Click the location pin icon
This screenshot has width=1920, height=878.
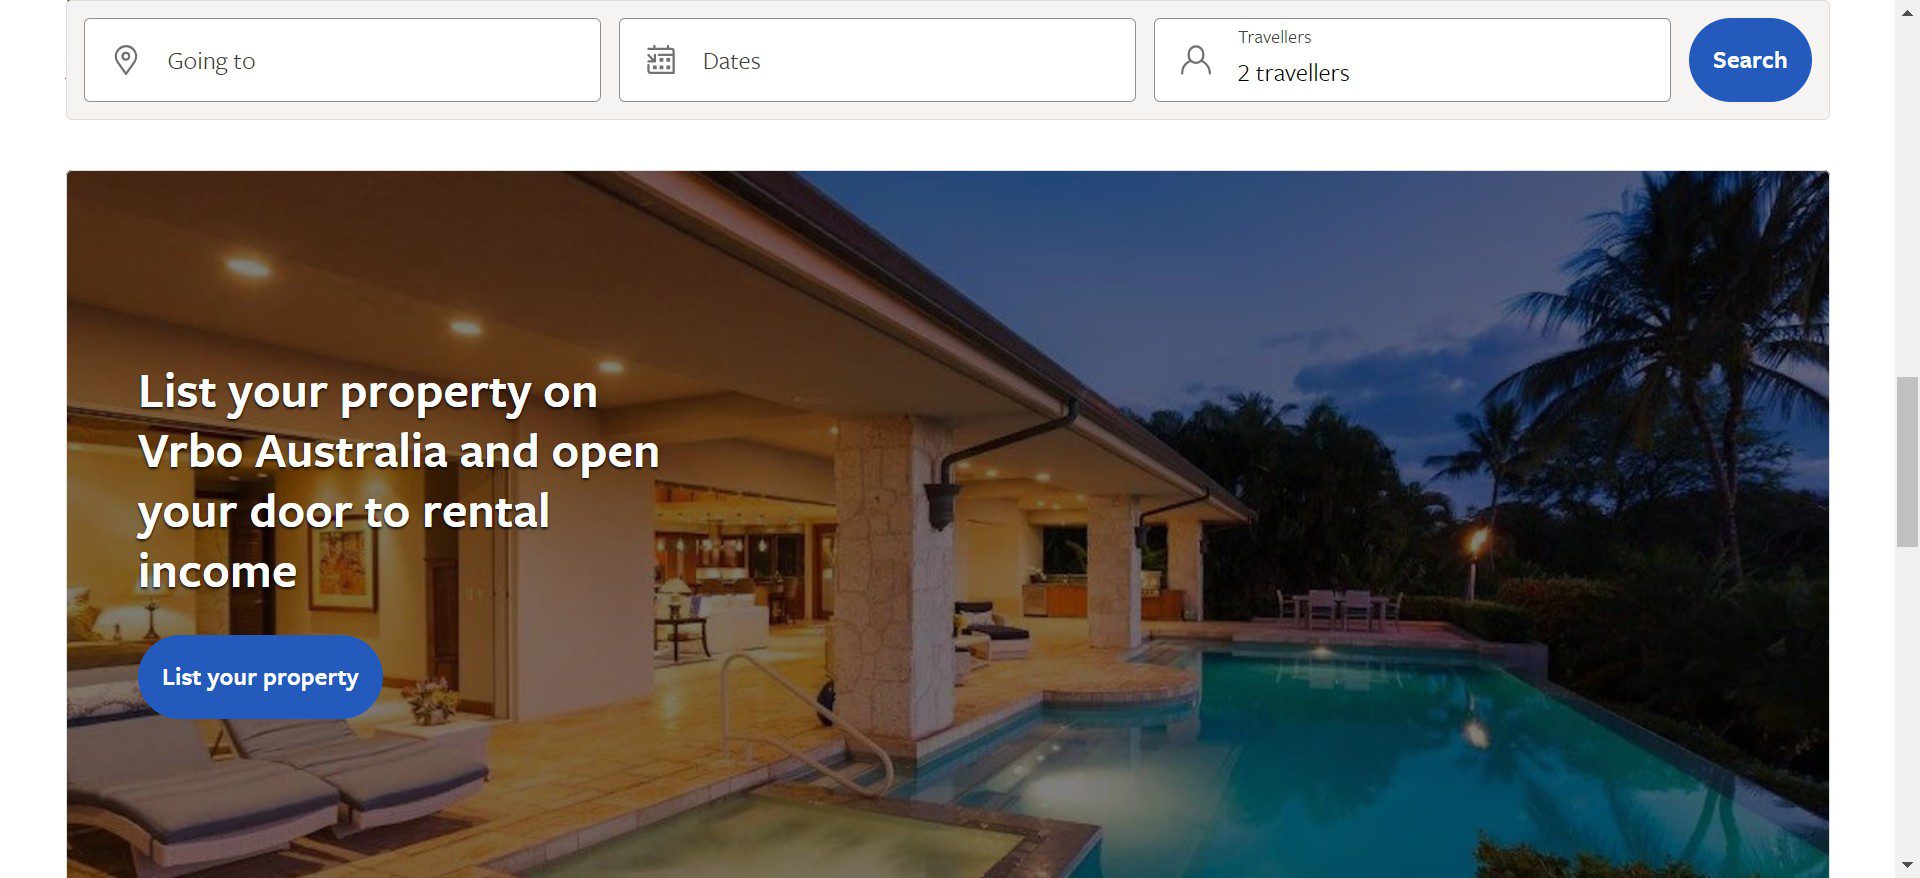coord(126,60)
